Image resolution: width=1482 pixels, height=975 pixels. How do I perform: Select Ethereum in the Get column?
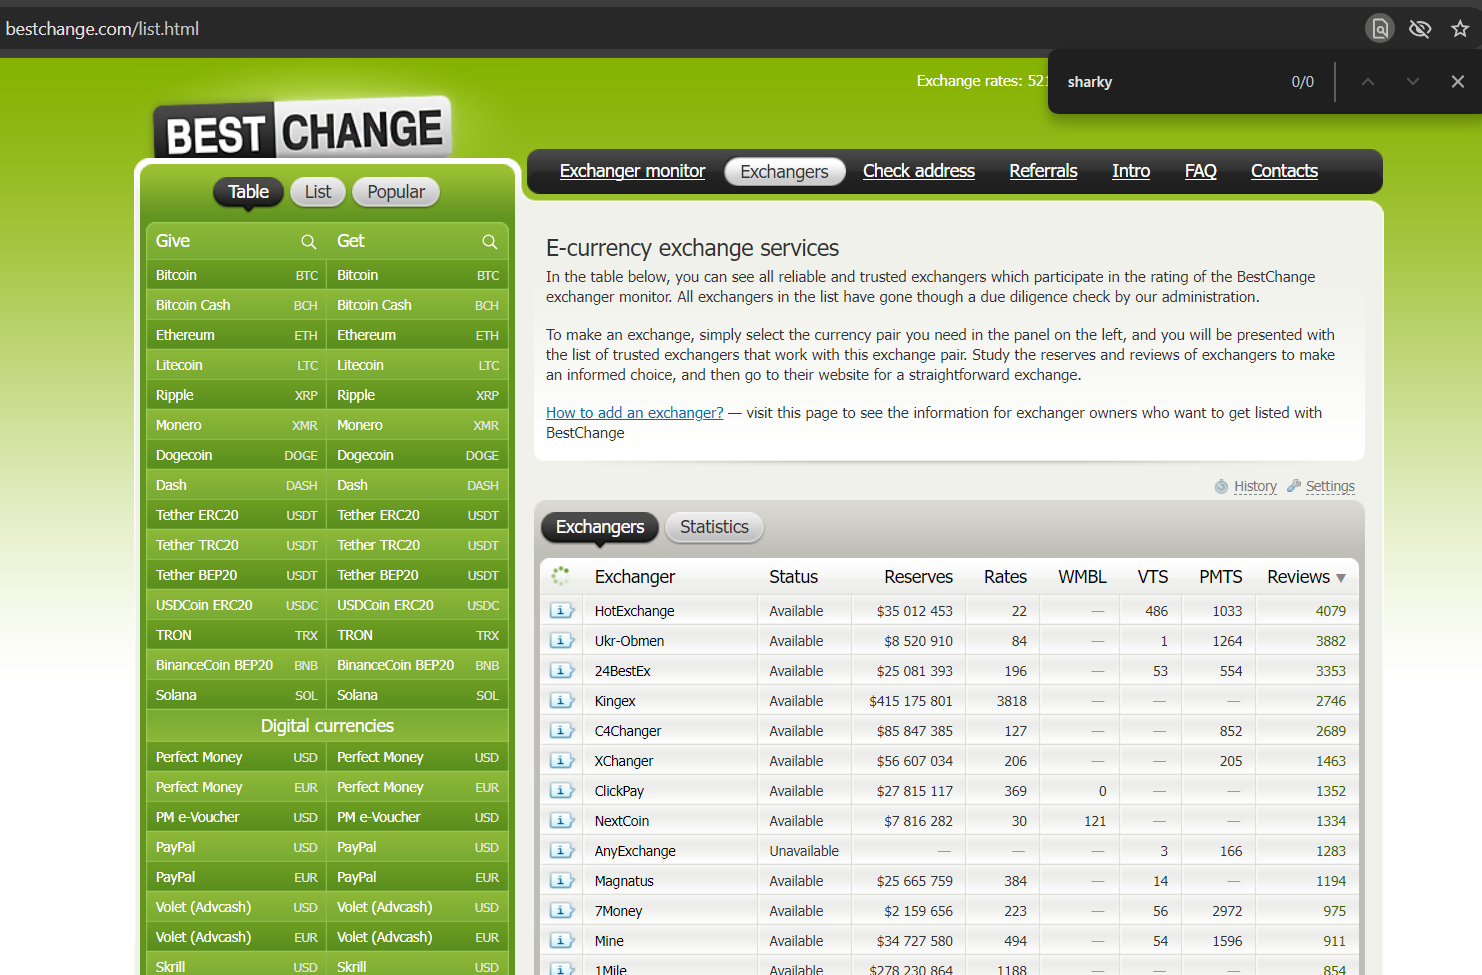pos(418,335)
